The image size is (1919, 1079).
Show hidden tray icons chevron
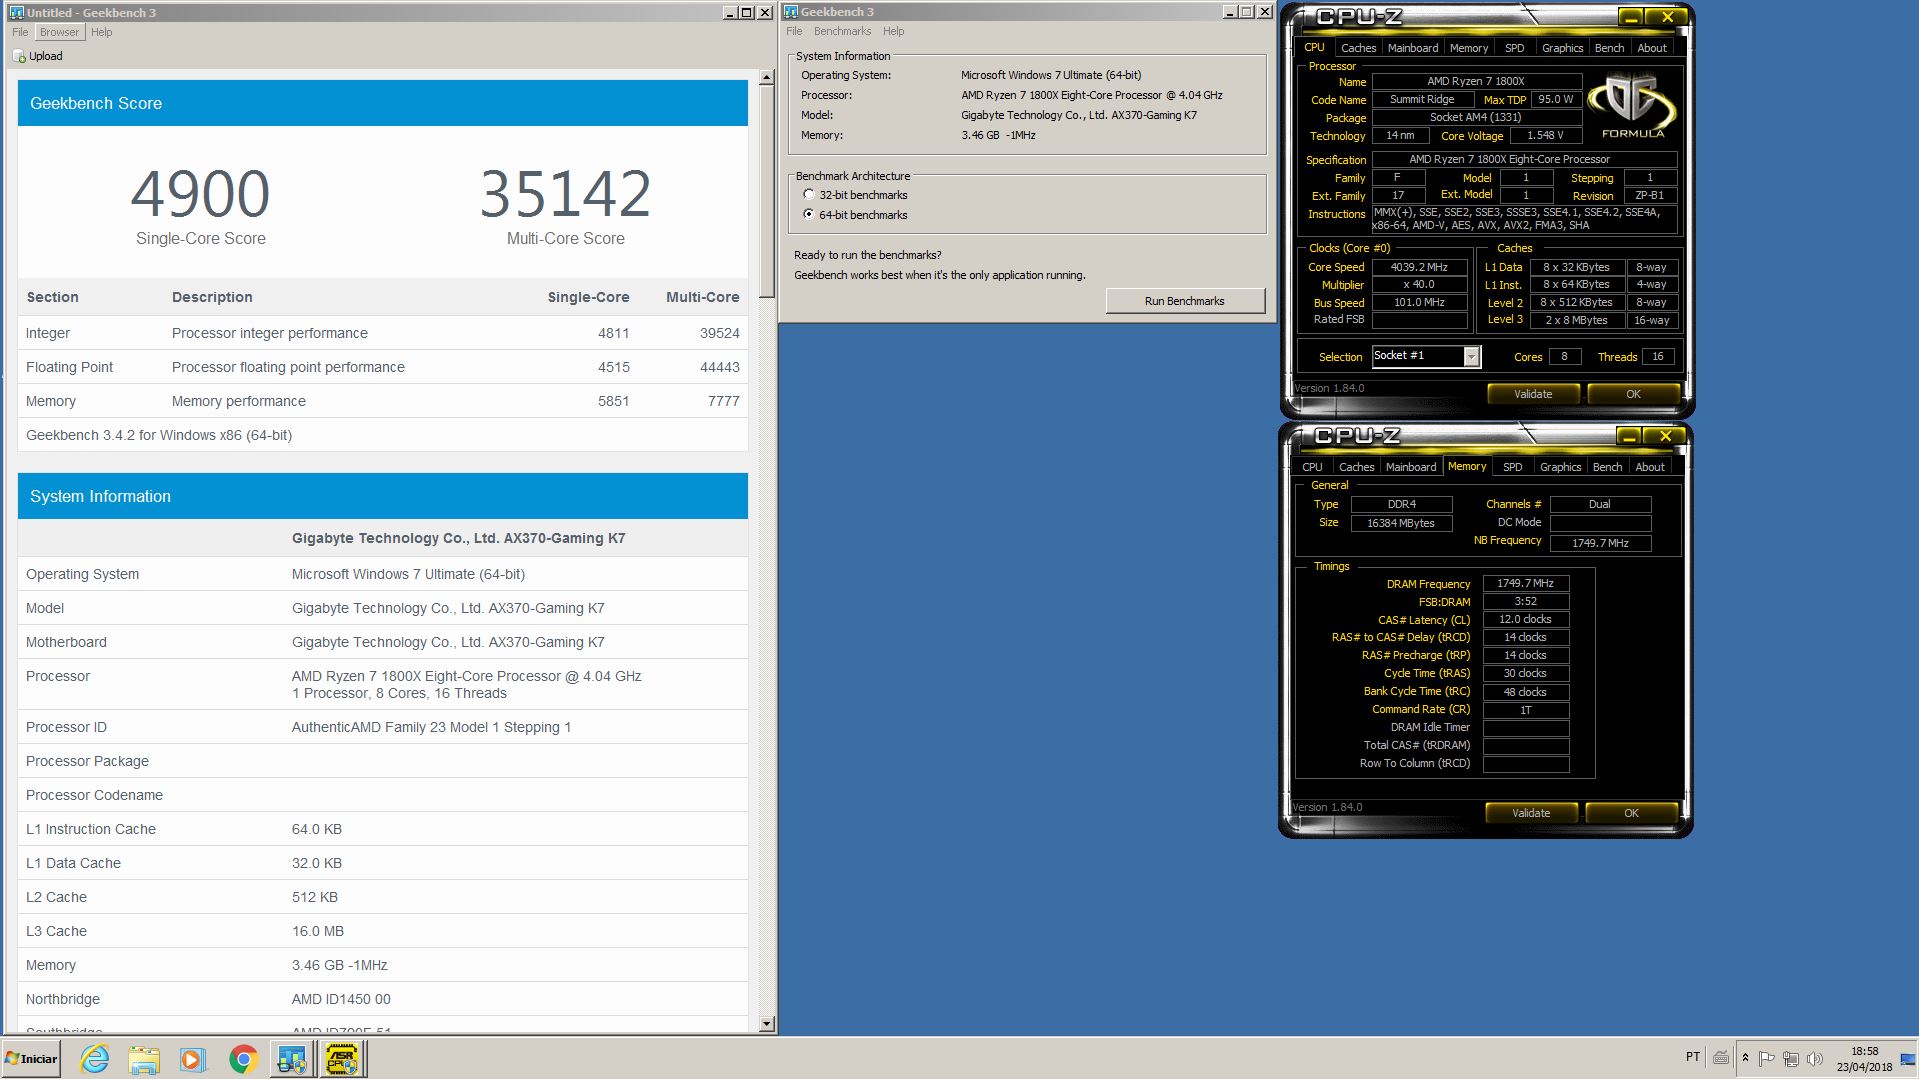click(1745, 1058)
